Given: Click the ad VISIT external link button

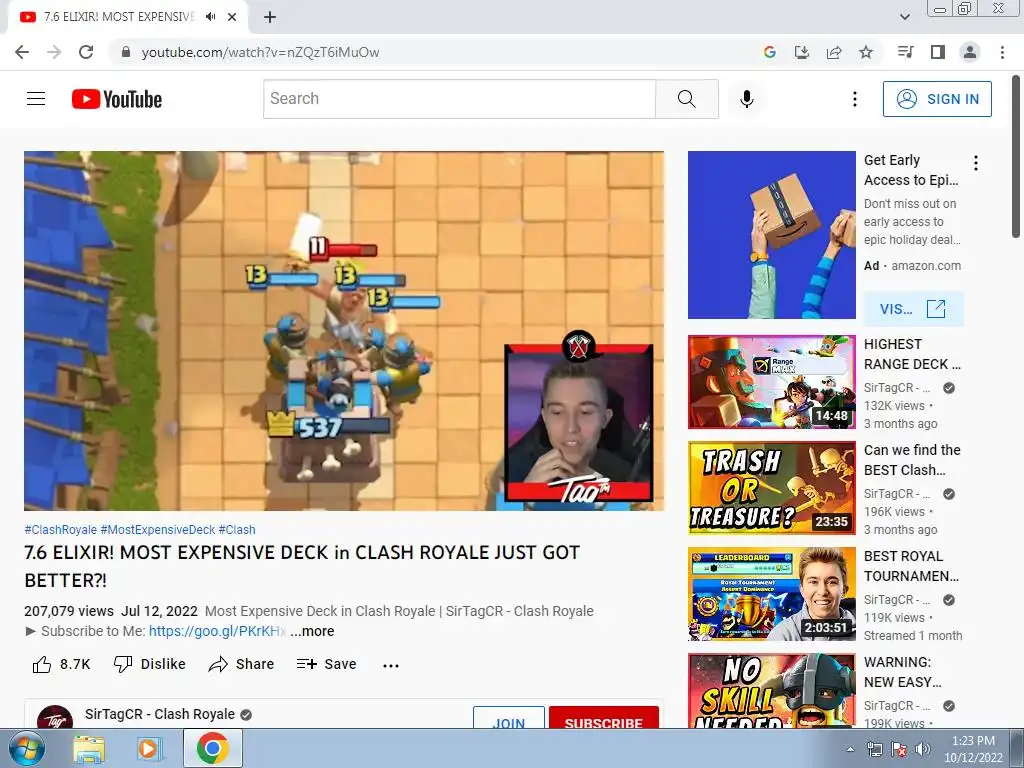Looking at the screenshot, I should (913, 309).
